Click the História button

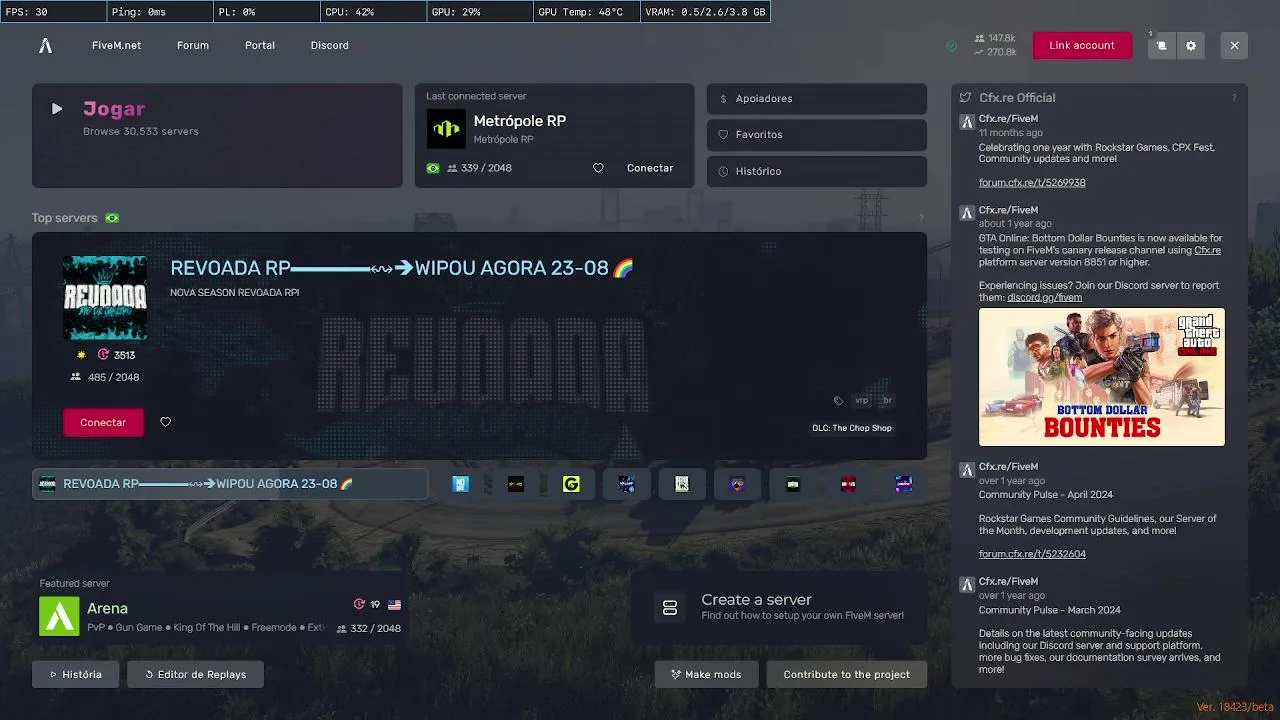75,674
